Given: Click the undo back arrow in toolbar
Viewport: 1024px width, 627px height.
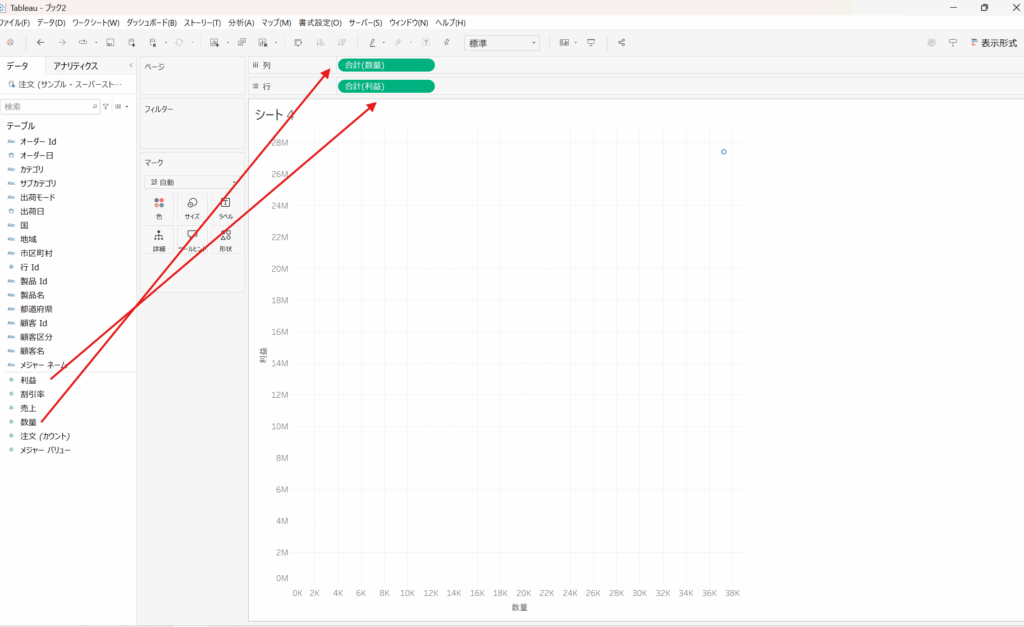Looking at the screenshot, I should 40,43.
